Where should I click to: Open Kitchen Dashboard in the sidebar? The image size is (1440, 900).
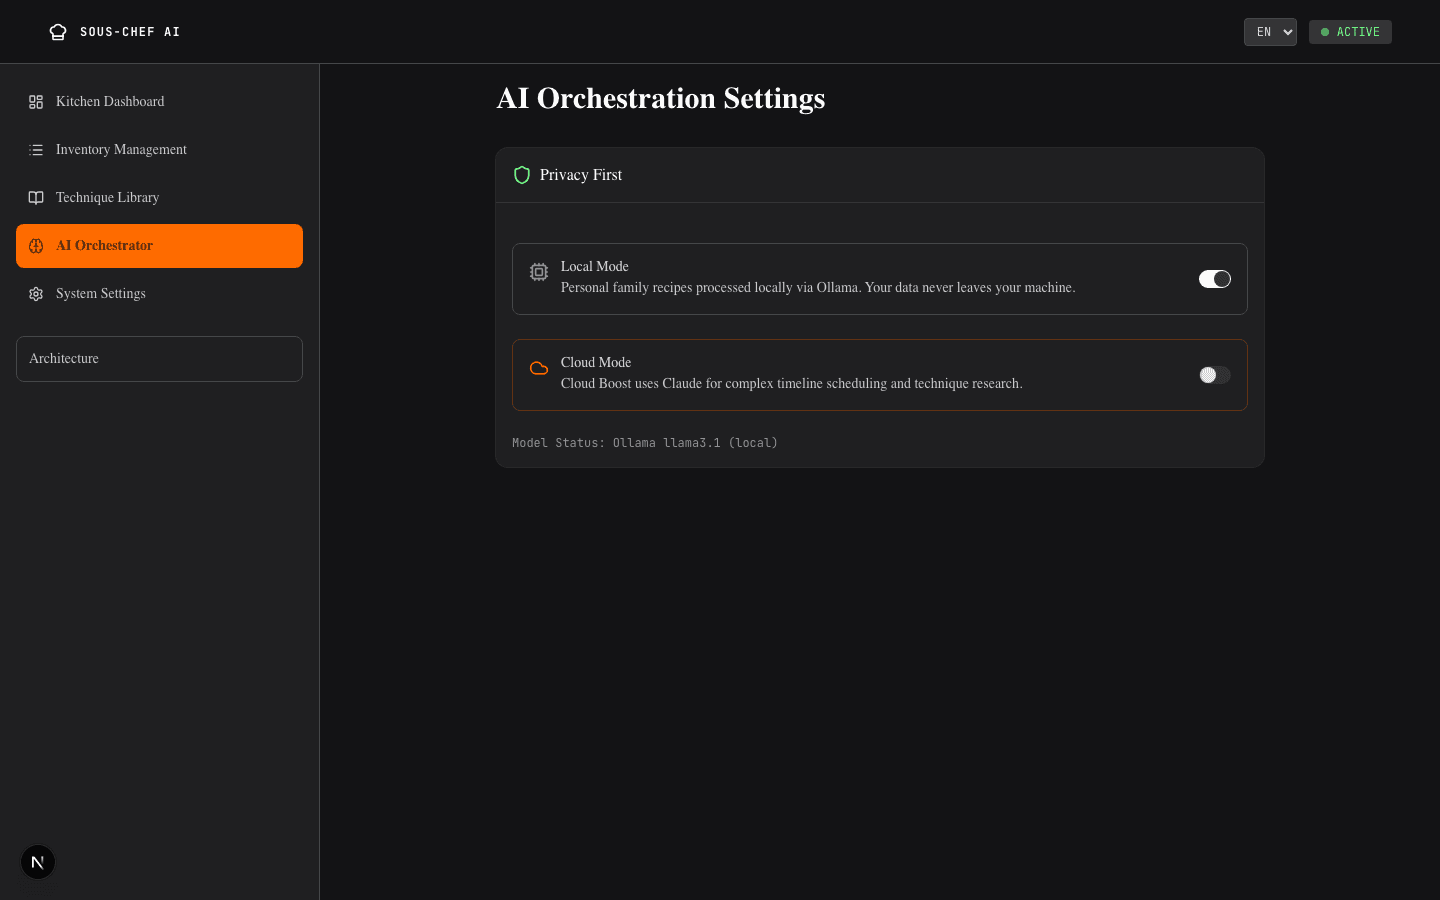pyautogui.click(x=159, y=102)
